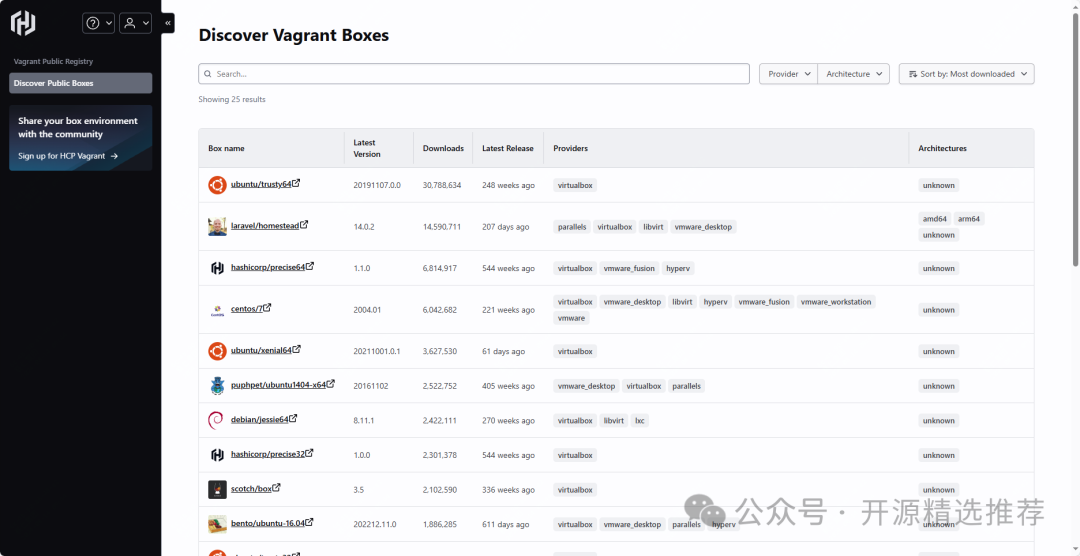The image size is (1080, 556).
Task: Click external-link icon after puphpet/ubuntu1404-x64
Action: pos(331,384)
